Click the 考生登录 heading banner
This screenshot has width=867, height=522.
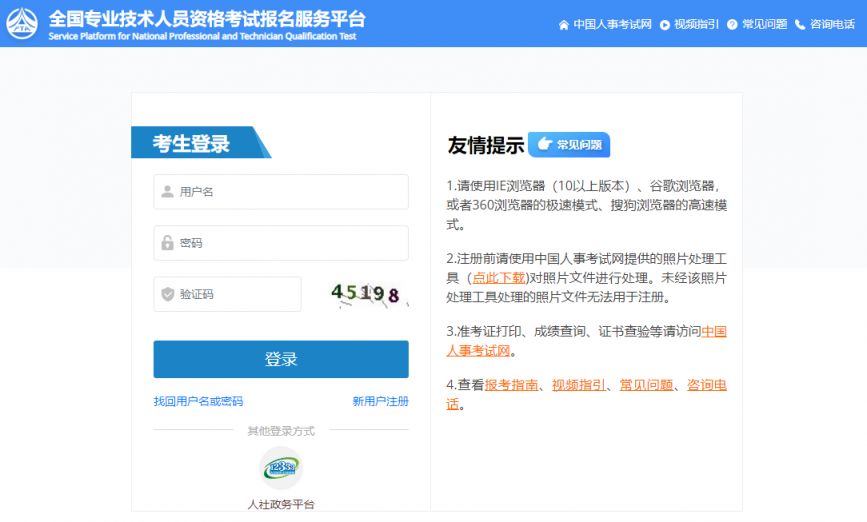[x=201, y=143]
